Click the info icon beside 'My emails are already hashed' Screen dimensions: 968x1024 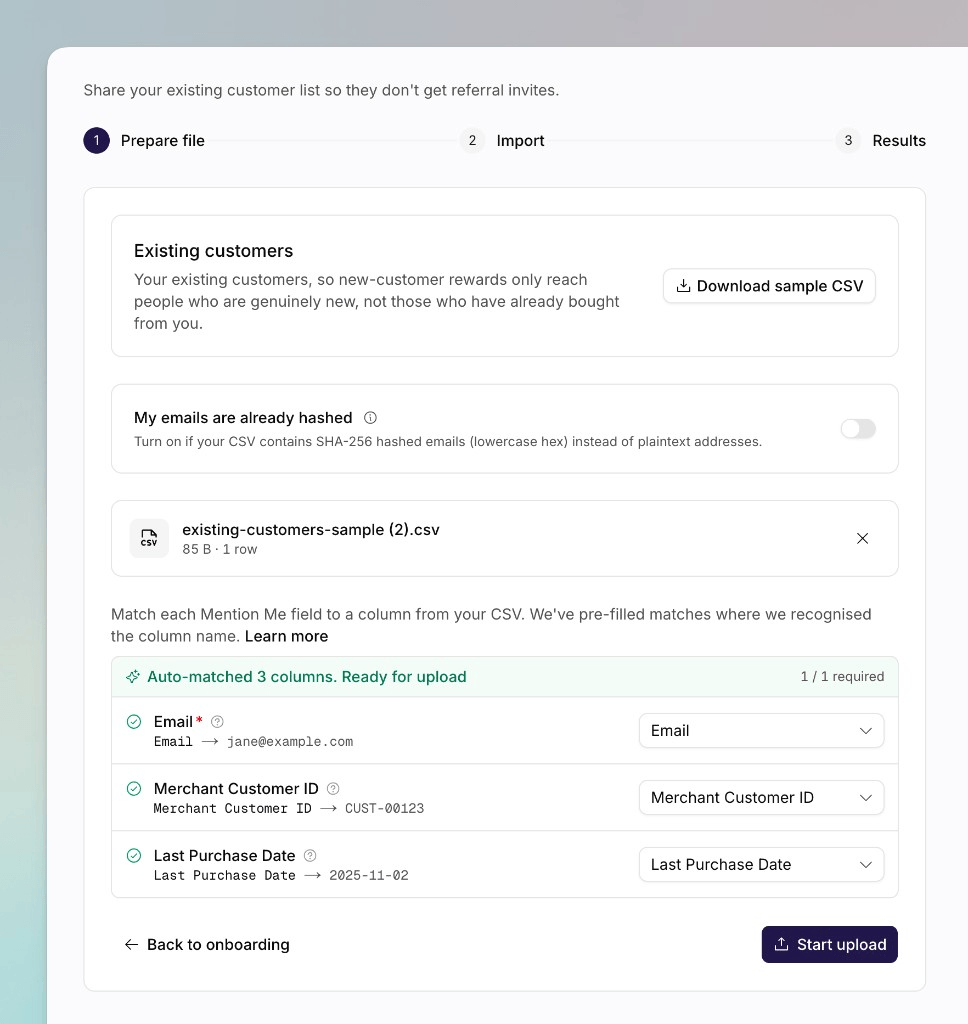pyautogui.click(x=370, y=418)
